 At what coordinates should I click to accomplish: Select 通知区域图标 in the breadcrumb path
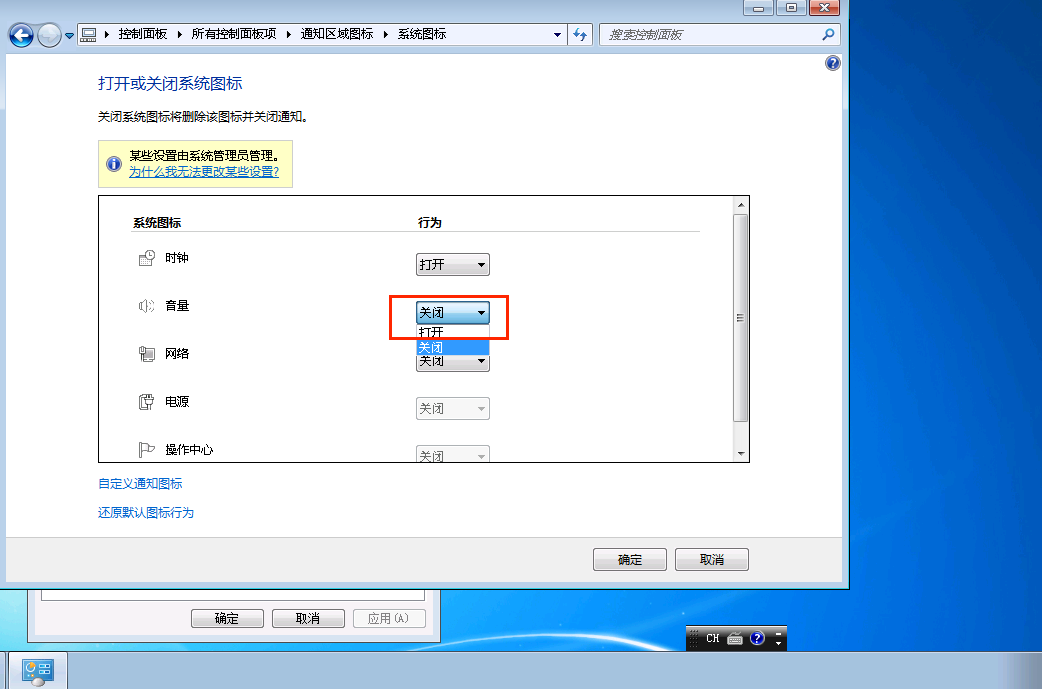tap(337, 34)
